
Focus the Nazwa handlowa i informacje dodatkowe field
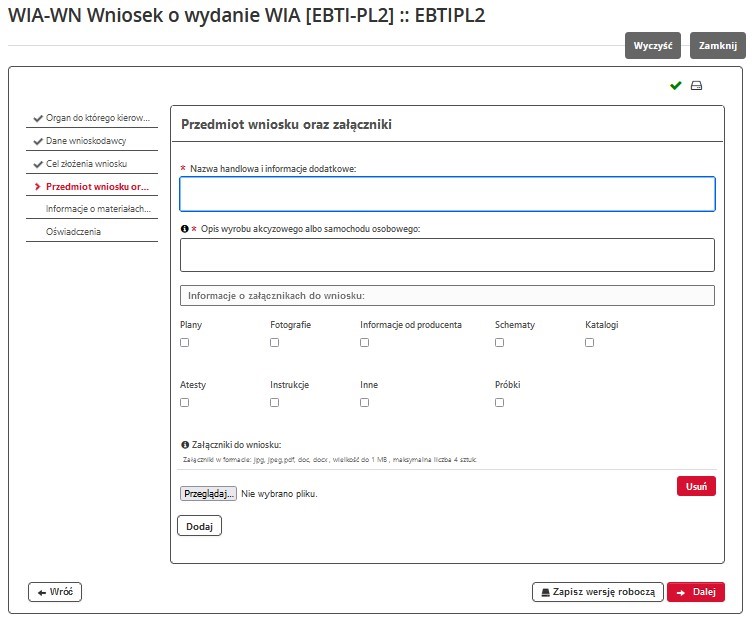447,194
